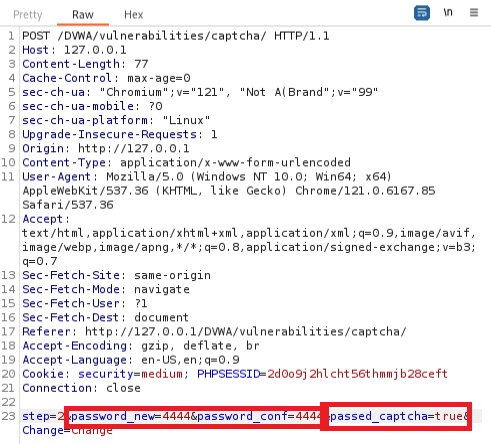Screen dimensions: 491x444
Task: Click the passed_captcha parameter name
Action: point(379,416)
